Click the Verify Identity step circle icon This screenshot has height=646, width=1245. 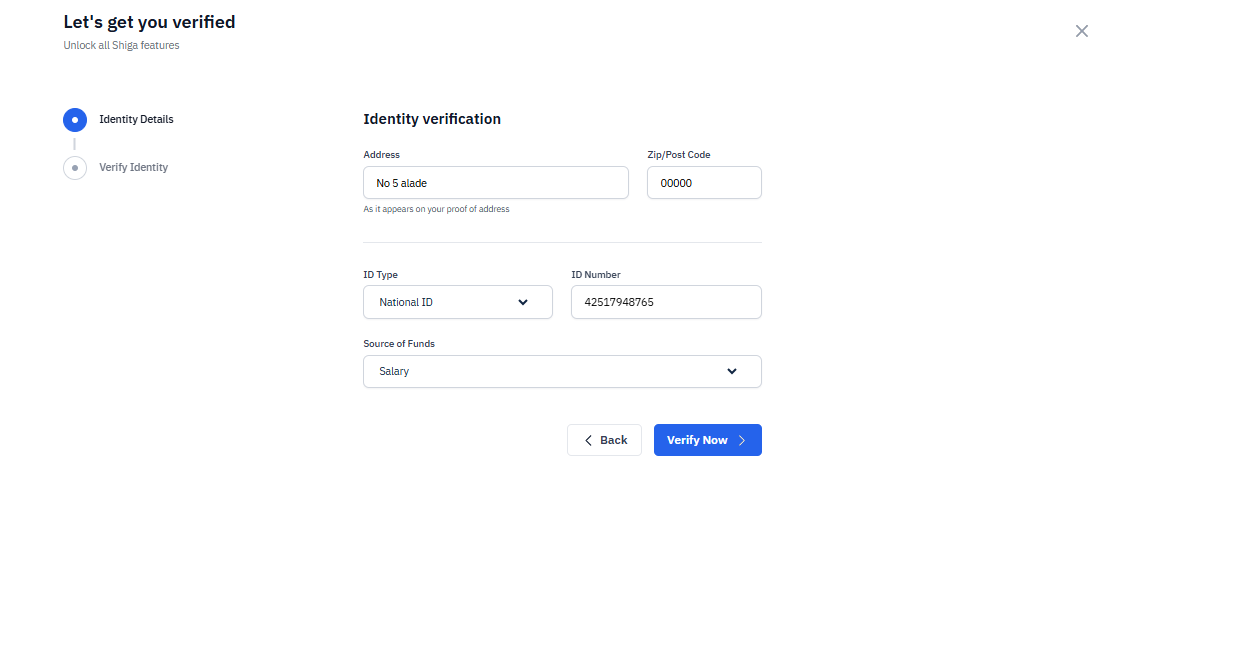pyautogui.click(x=75, y=168)
